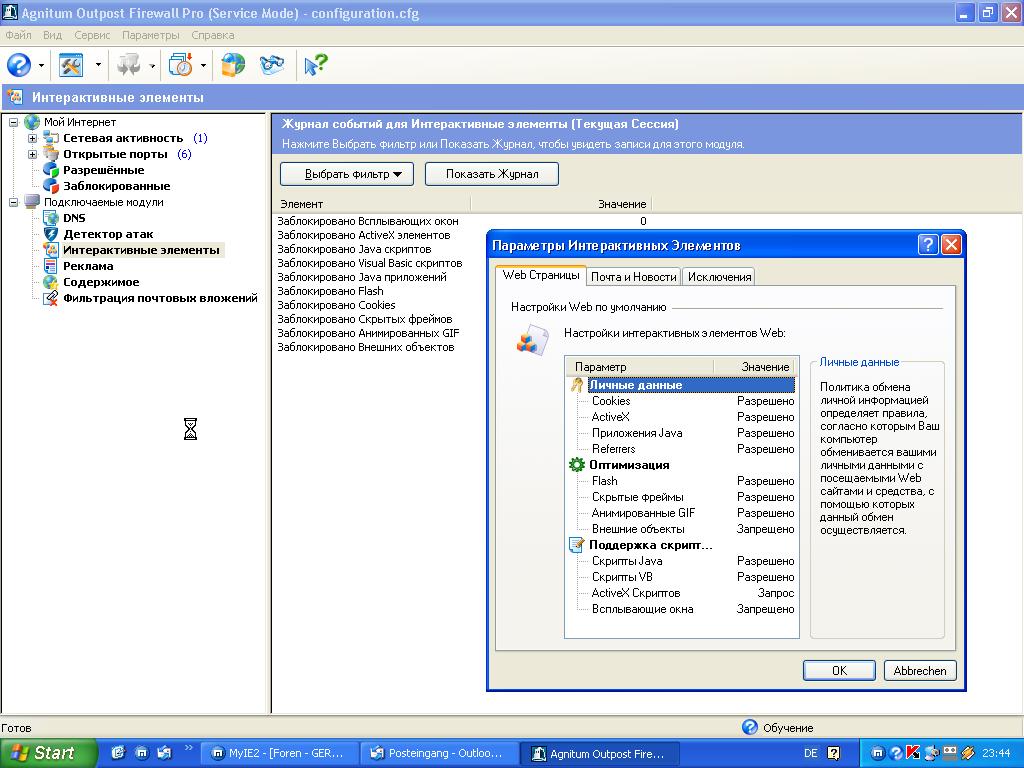Image resolution: width=1024 pixels, height=768 pixels.
Task: Switch to the Почта и Новости tab
Action: (633, 277)
